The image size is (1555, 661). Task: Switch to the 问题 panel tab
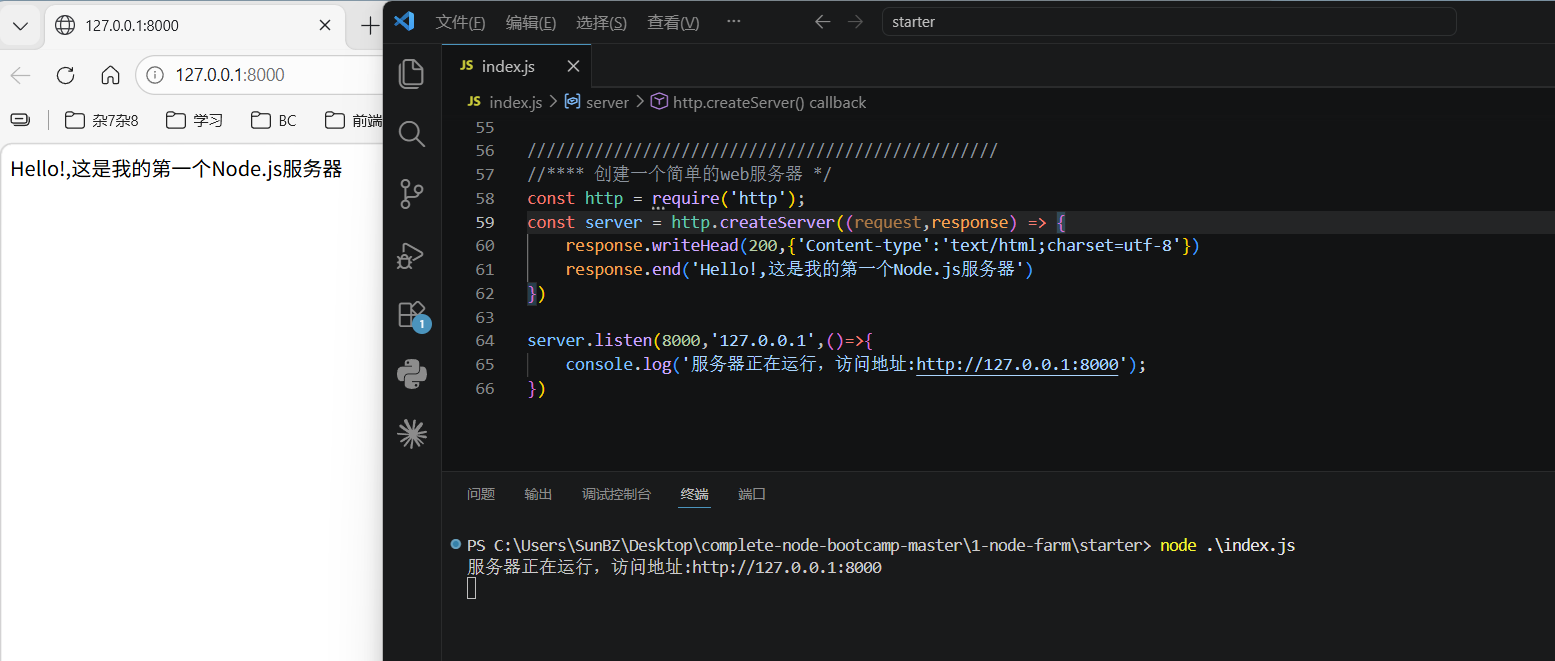pos(481,494)
